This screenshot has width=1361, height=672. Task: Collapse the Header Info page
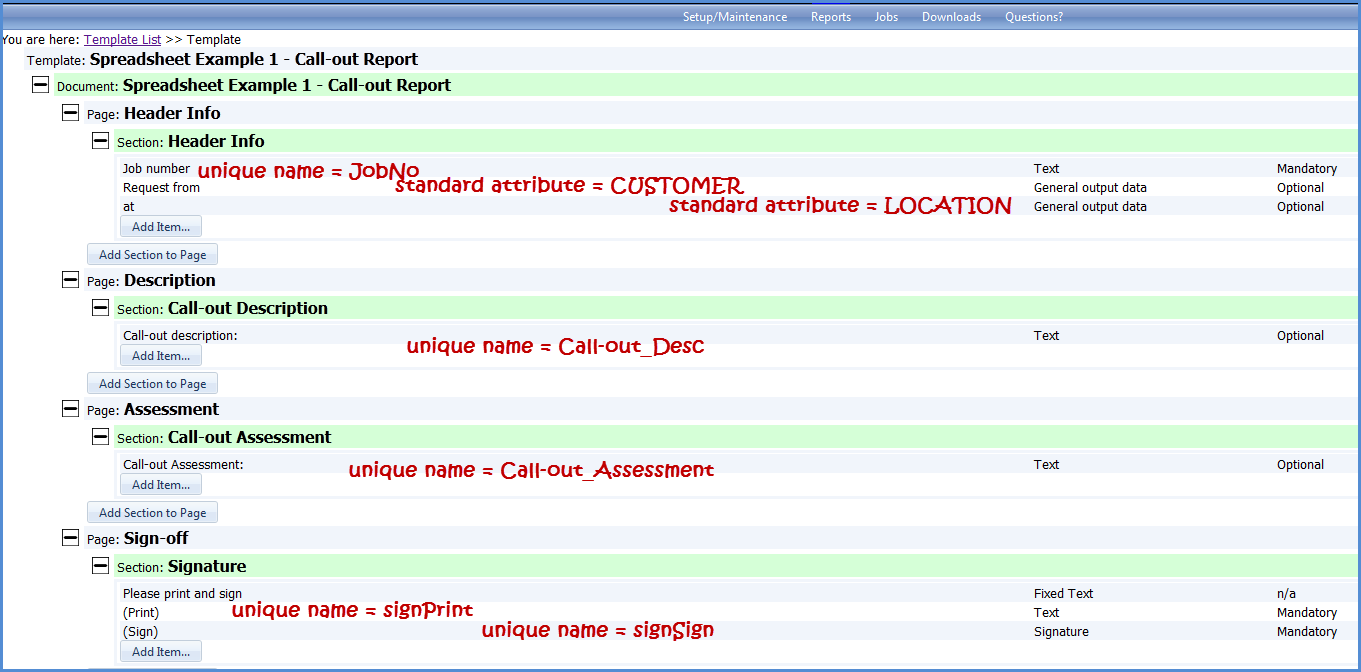(70, 113)
